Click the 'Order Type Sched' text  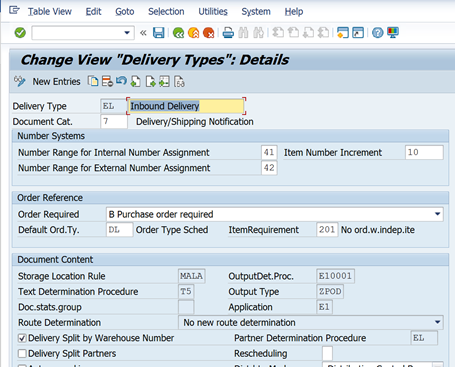coord(172,230)
